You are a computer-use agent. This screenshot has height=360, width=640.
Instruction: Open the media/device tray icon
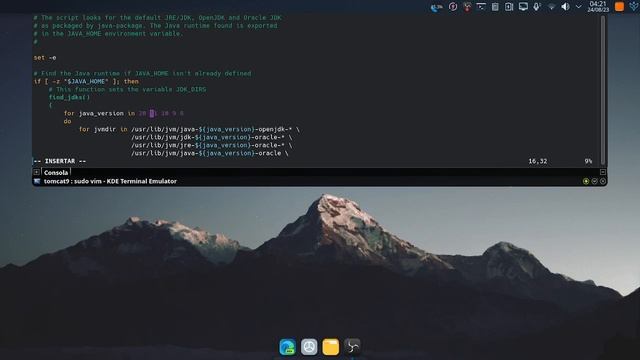point(509,7)
